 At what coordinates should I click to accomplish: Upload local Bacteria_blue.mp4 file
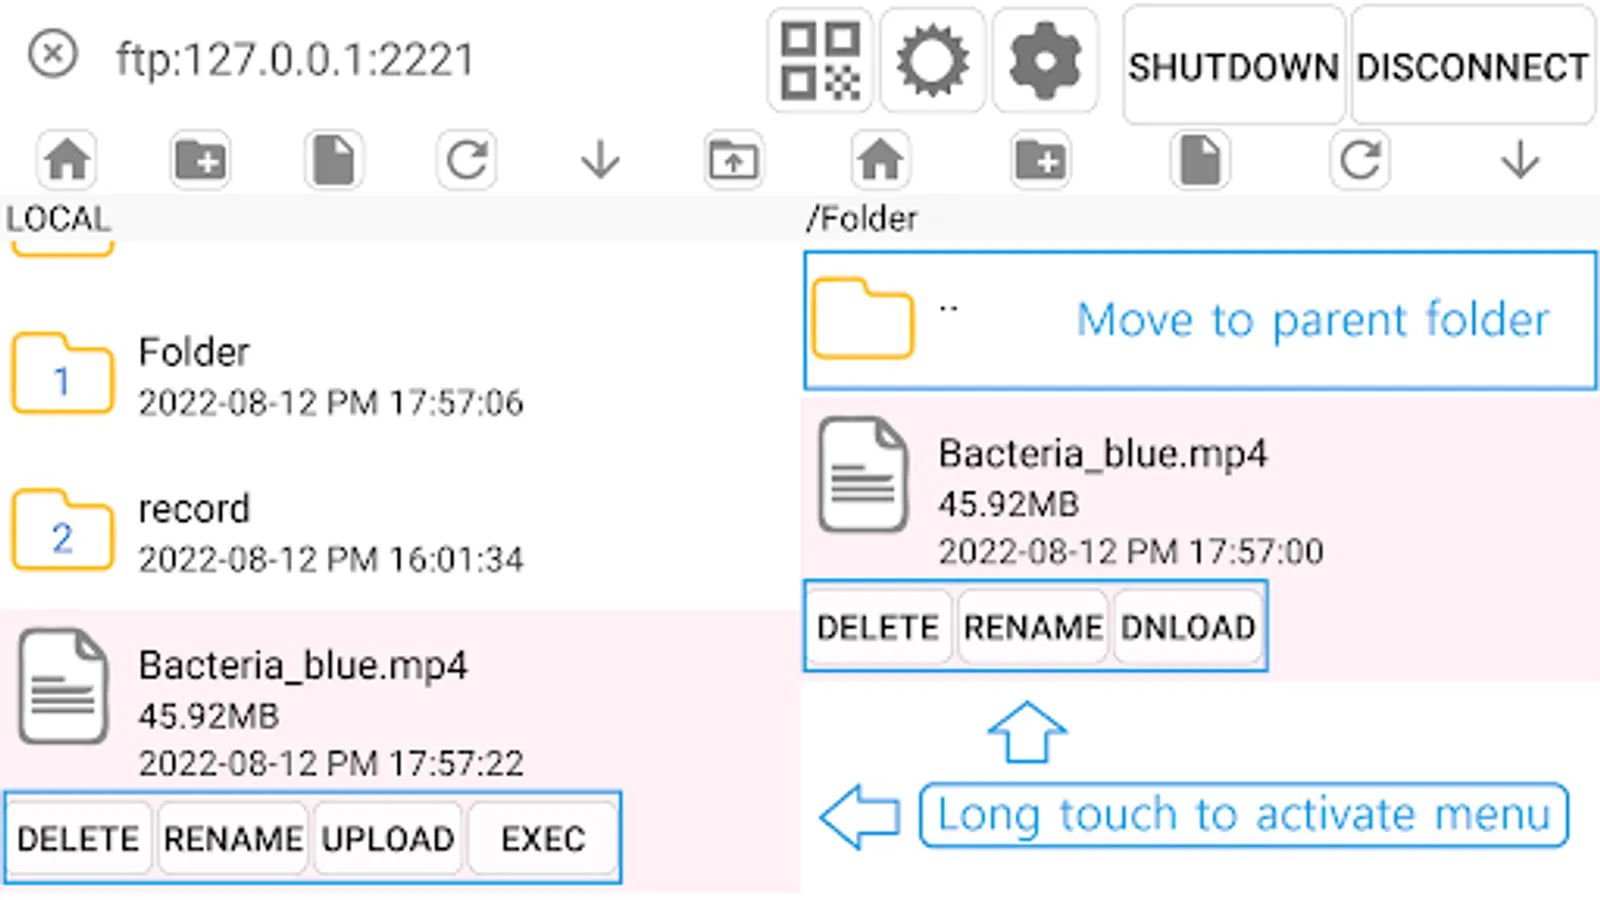(x=388, y=838)
